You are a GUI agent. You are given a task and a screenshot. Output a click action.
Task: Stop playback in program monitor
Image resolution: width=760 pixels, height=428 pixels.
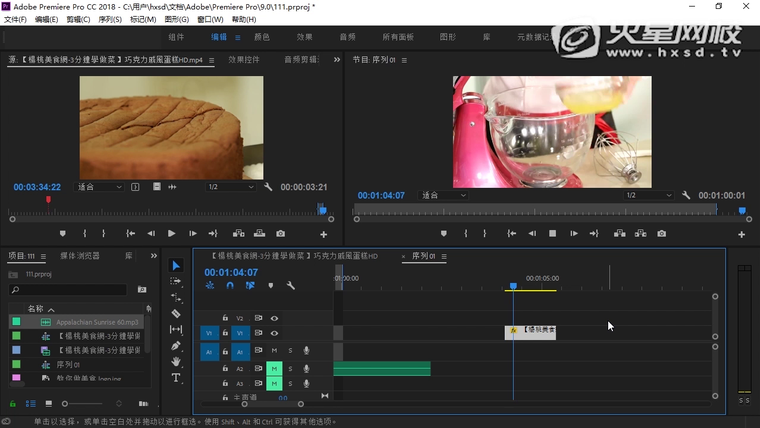click(x=552, y=233)
